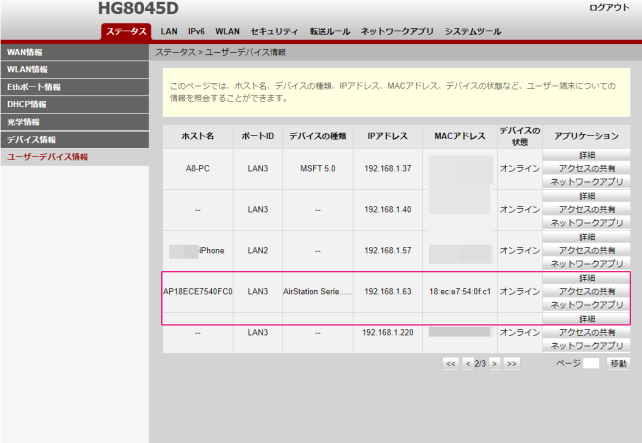The width and height of the screenshot is (642, 443).
Task: Click ネットワークアプリ button for A8-PC row
Action: [x=586, y=182]
